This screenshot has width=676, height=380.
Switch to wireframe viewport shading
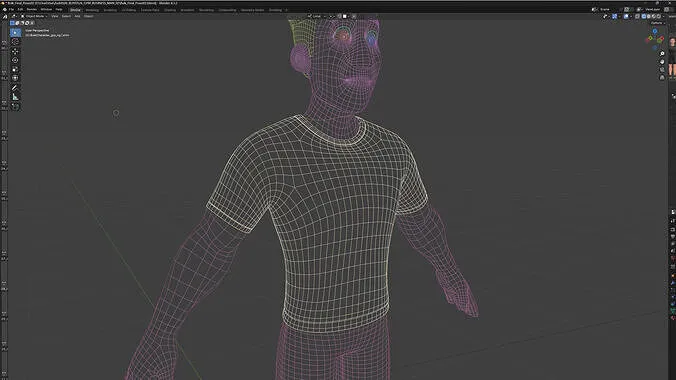pos(644,16)
